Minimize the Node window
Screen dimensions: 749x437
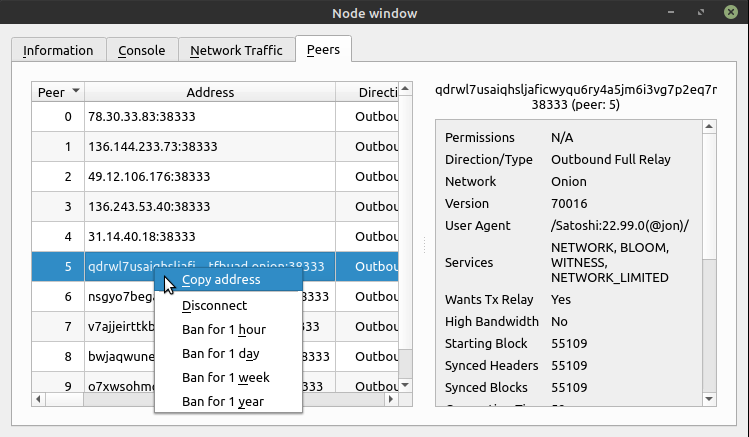pos(671,12)
